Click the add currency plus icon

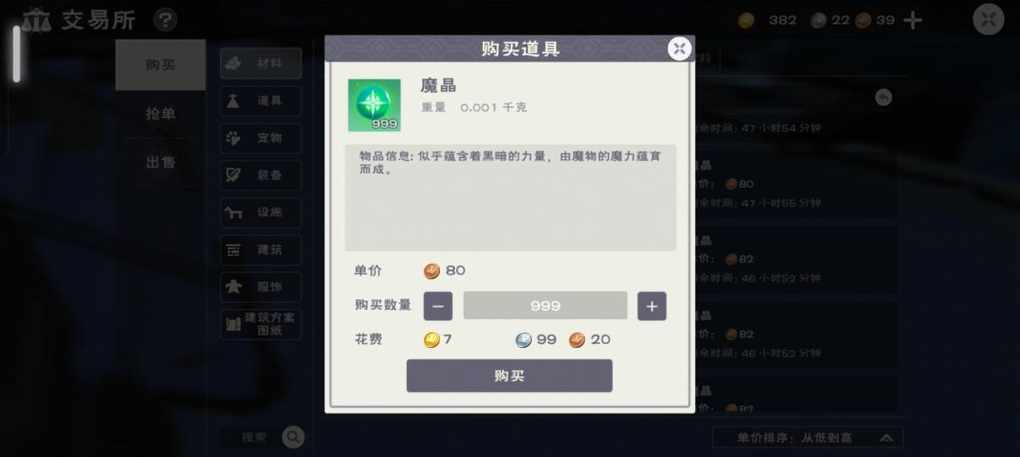click(x=913, y=20)
